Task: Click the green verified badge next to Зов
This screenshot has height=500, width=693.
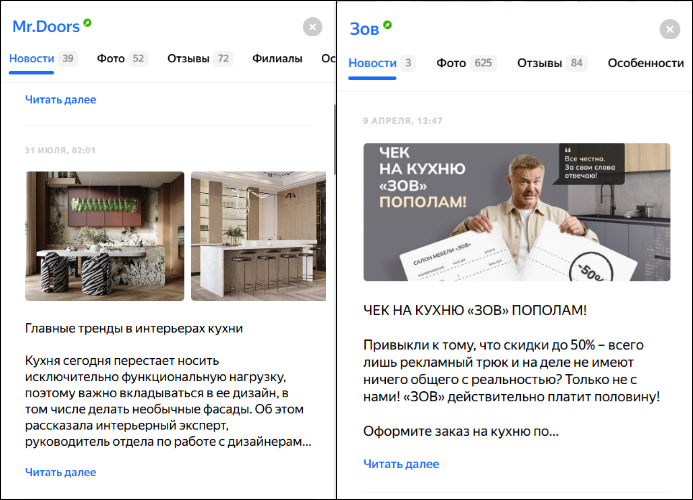Action: [x=387, y=25]
